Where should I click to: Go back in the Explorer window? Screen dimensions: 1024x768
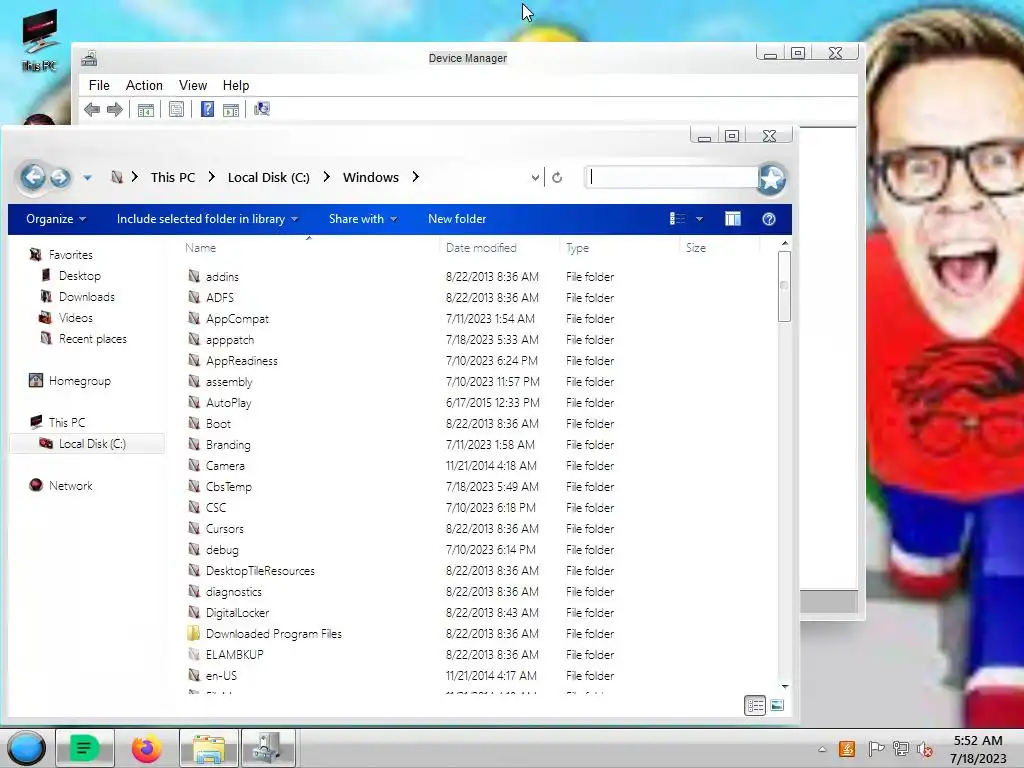(x=33, y=176)
